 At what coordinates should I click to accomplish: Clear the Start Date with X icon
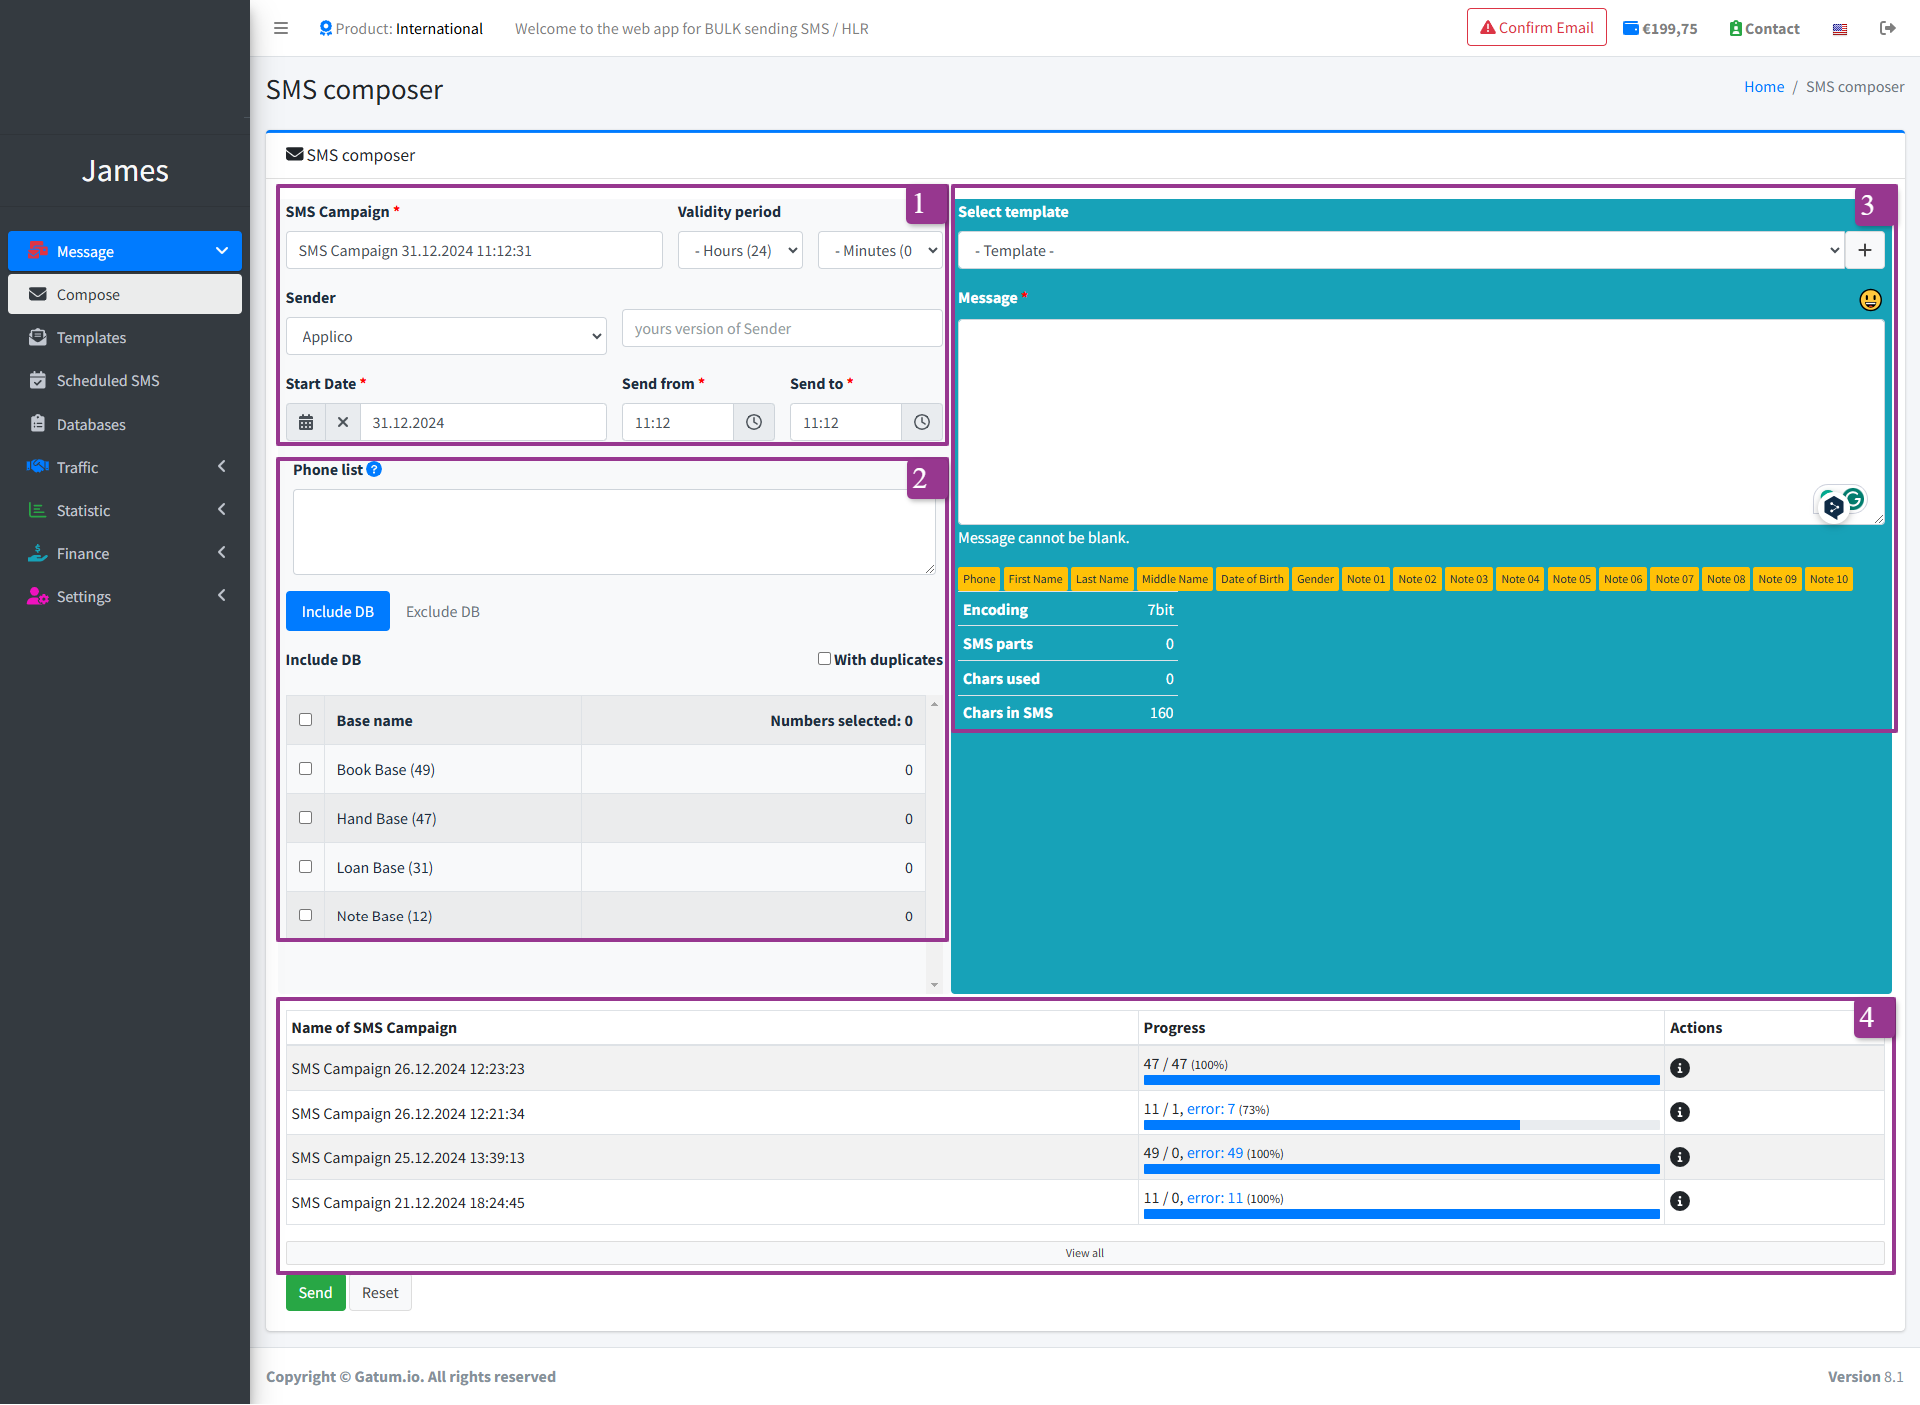tap(343, 423)
